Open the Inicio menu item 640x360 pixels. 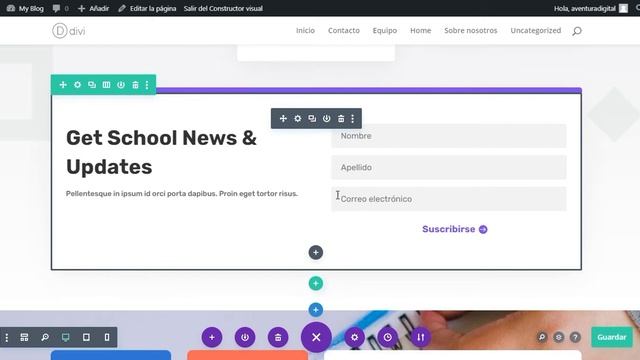(x=305, y=30)
